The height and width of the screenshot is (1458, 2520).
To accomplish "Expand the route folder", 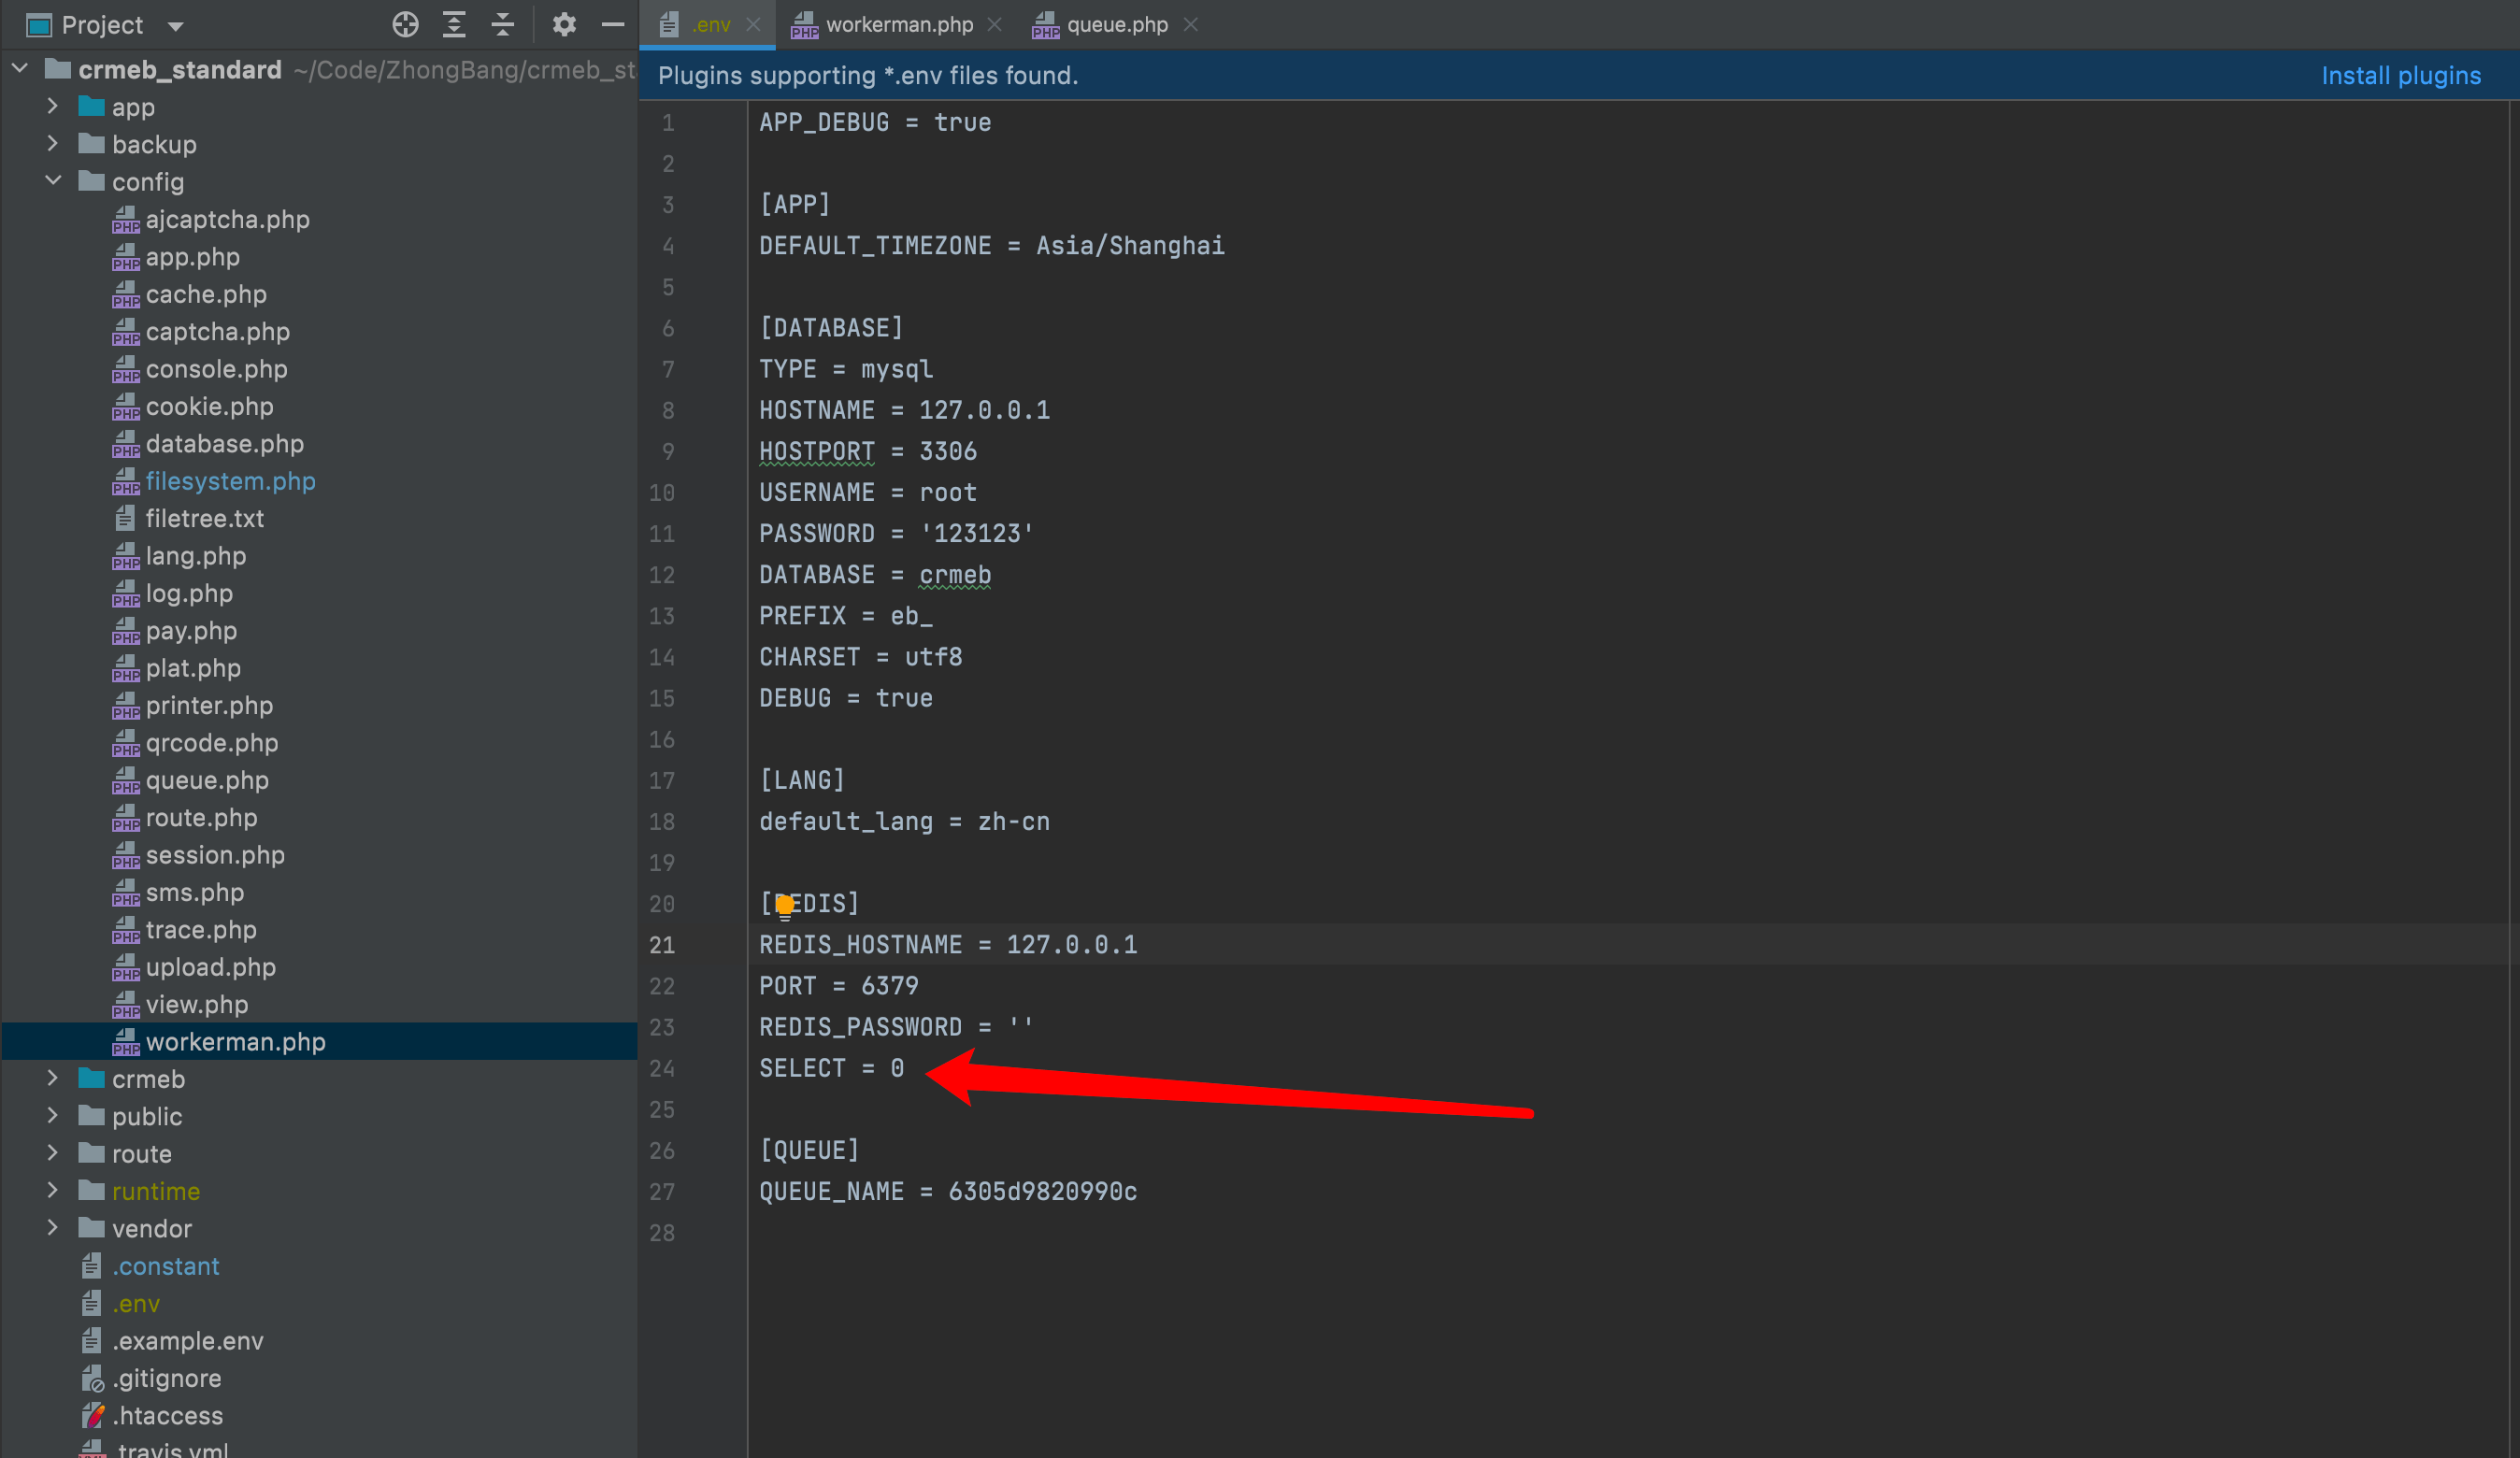I will [x=53, y=1153].
